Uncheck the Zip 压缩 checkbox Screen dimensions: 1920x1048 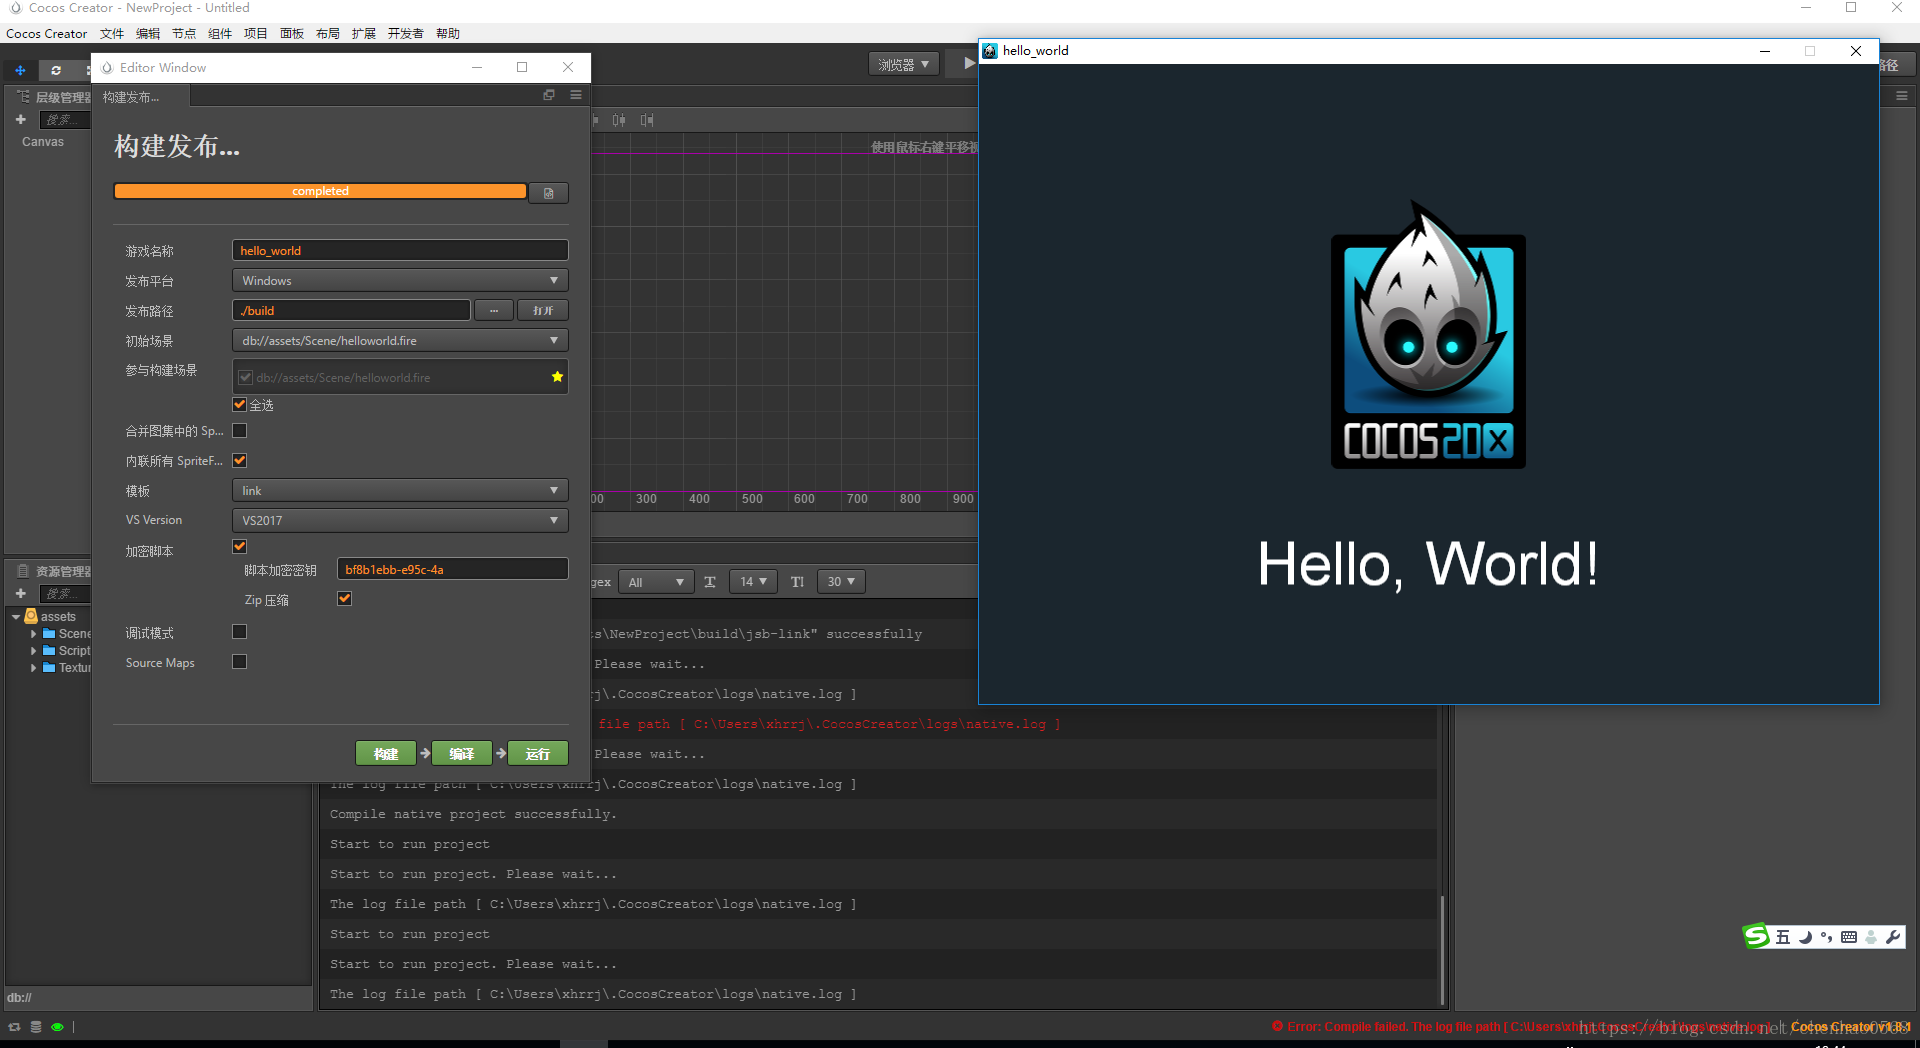click(x=345, y=599)
